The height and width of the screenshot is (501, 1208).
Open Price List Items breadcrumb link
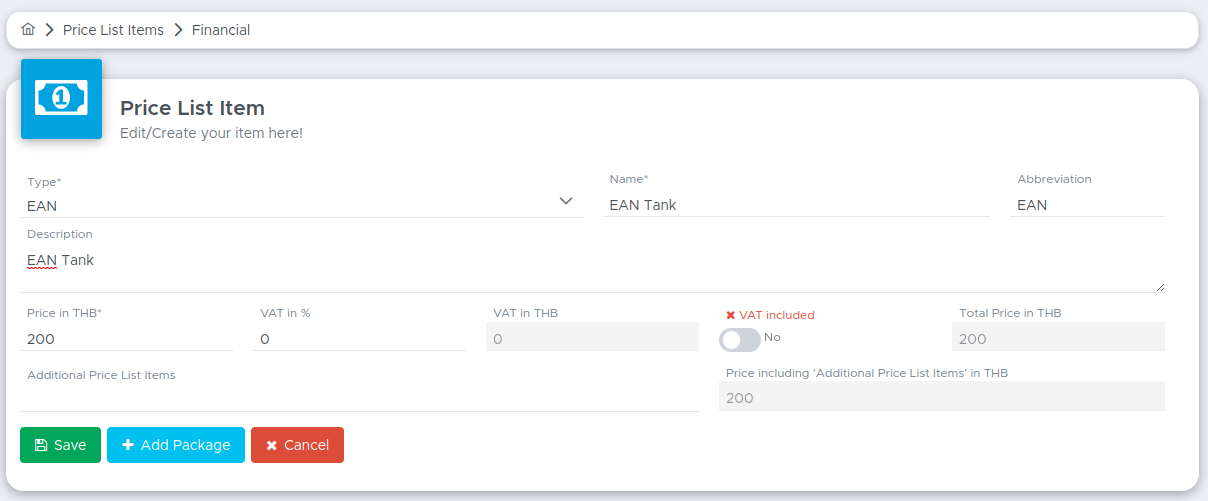pos(113,30)
